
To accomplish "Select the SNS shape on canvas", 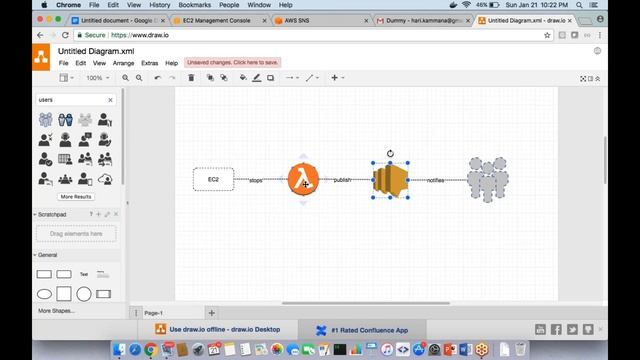I will click(x=391, y=180).
